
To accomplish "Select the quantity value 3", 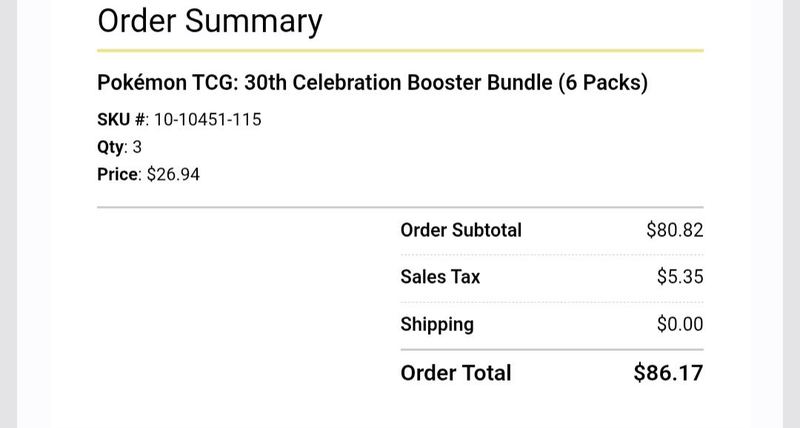I will [137, 147].
